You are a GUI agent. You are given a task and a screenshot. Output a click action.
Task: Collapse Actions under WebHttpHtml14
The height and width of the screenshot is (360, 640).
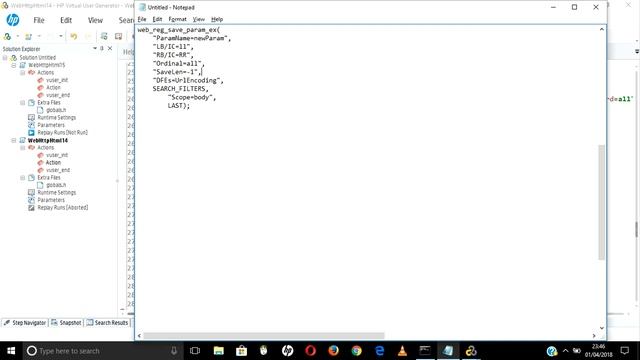click(x=22, y=147)
